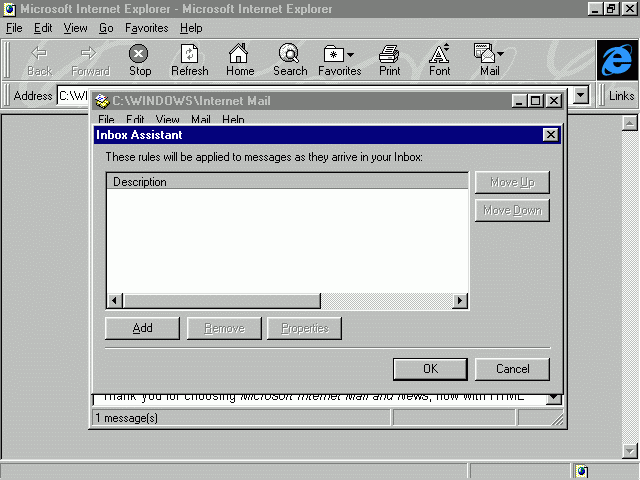
Task: Open Edit menu in Internet Mail window
Action: [135, 120]
